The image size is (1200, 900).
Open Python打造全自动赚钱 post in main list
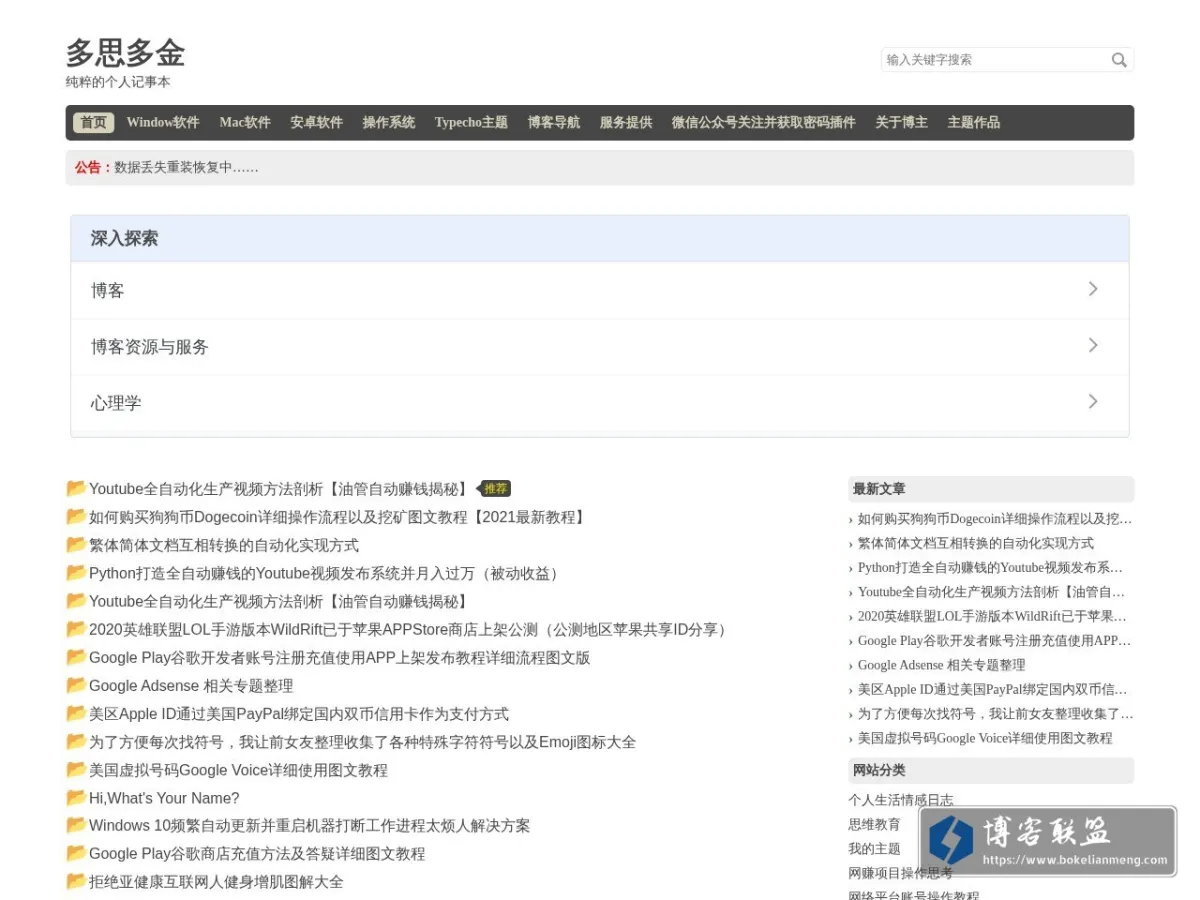327,573
